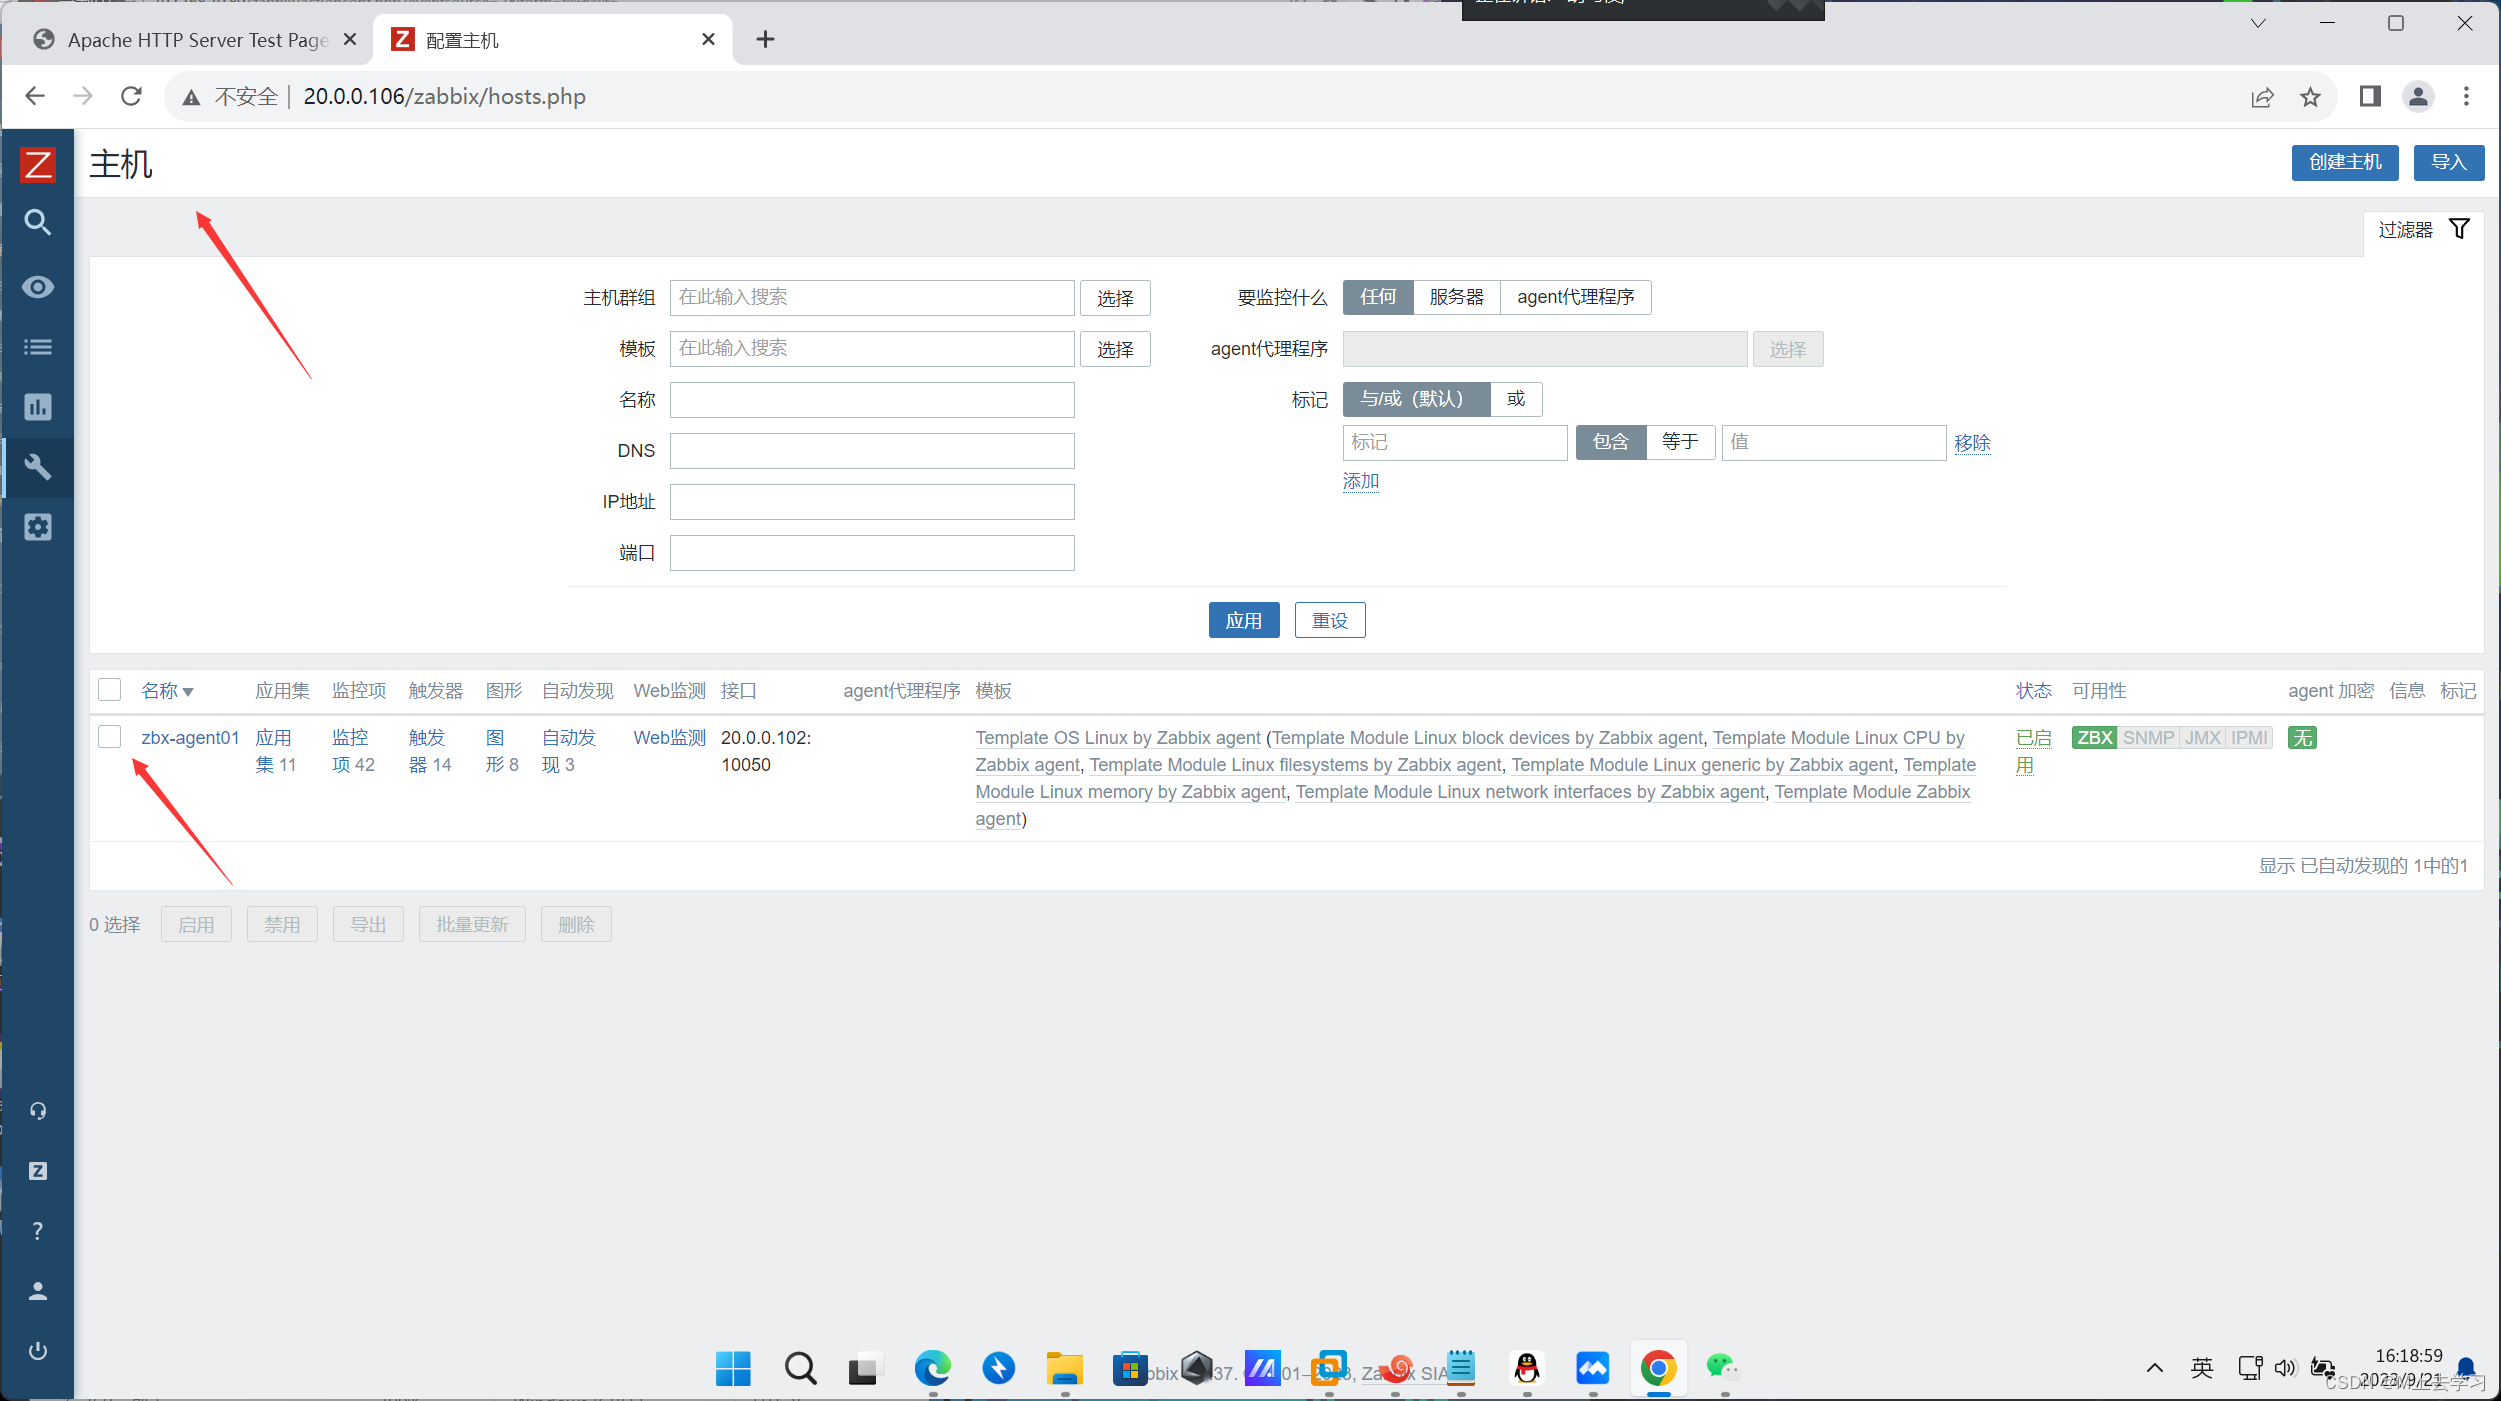
Task: Go back with the browser back arrow
Action: click(x=35, y=96)
